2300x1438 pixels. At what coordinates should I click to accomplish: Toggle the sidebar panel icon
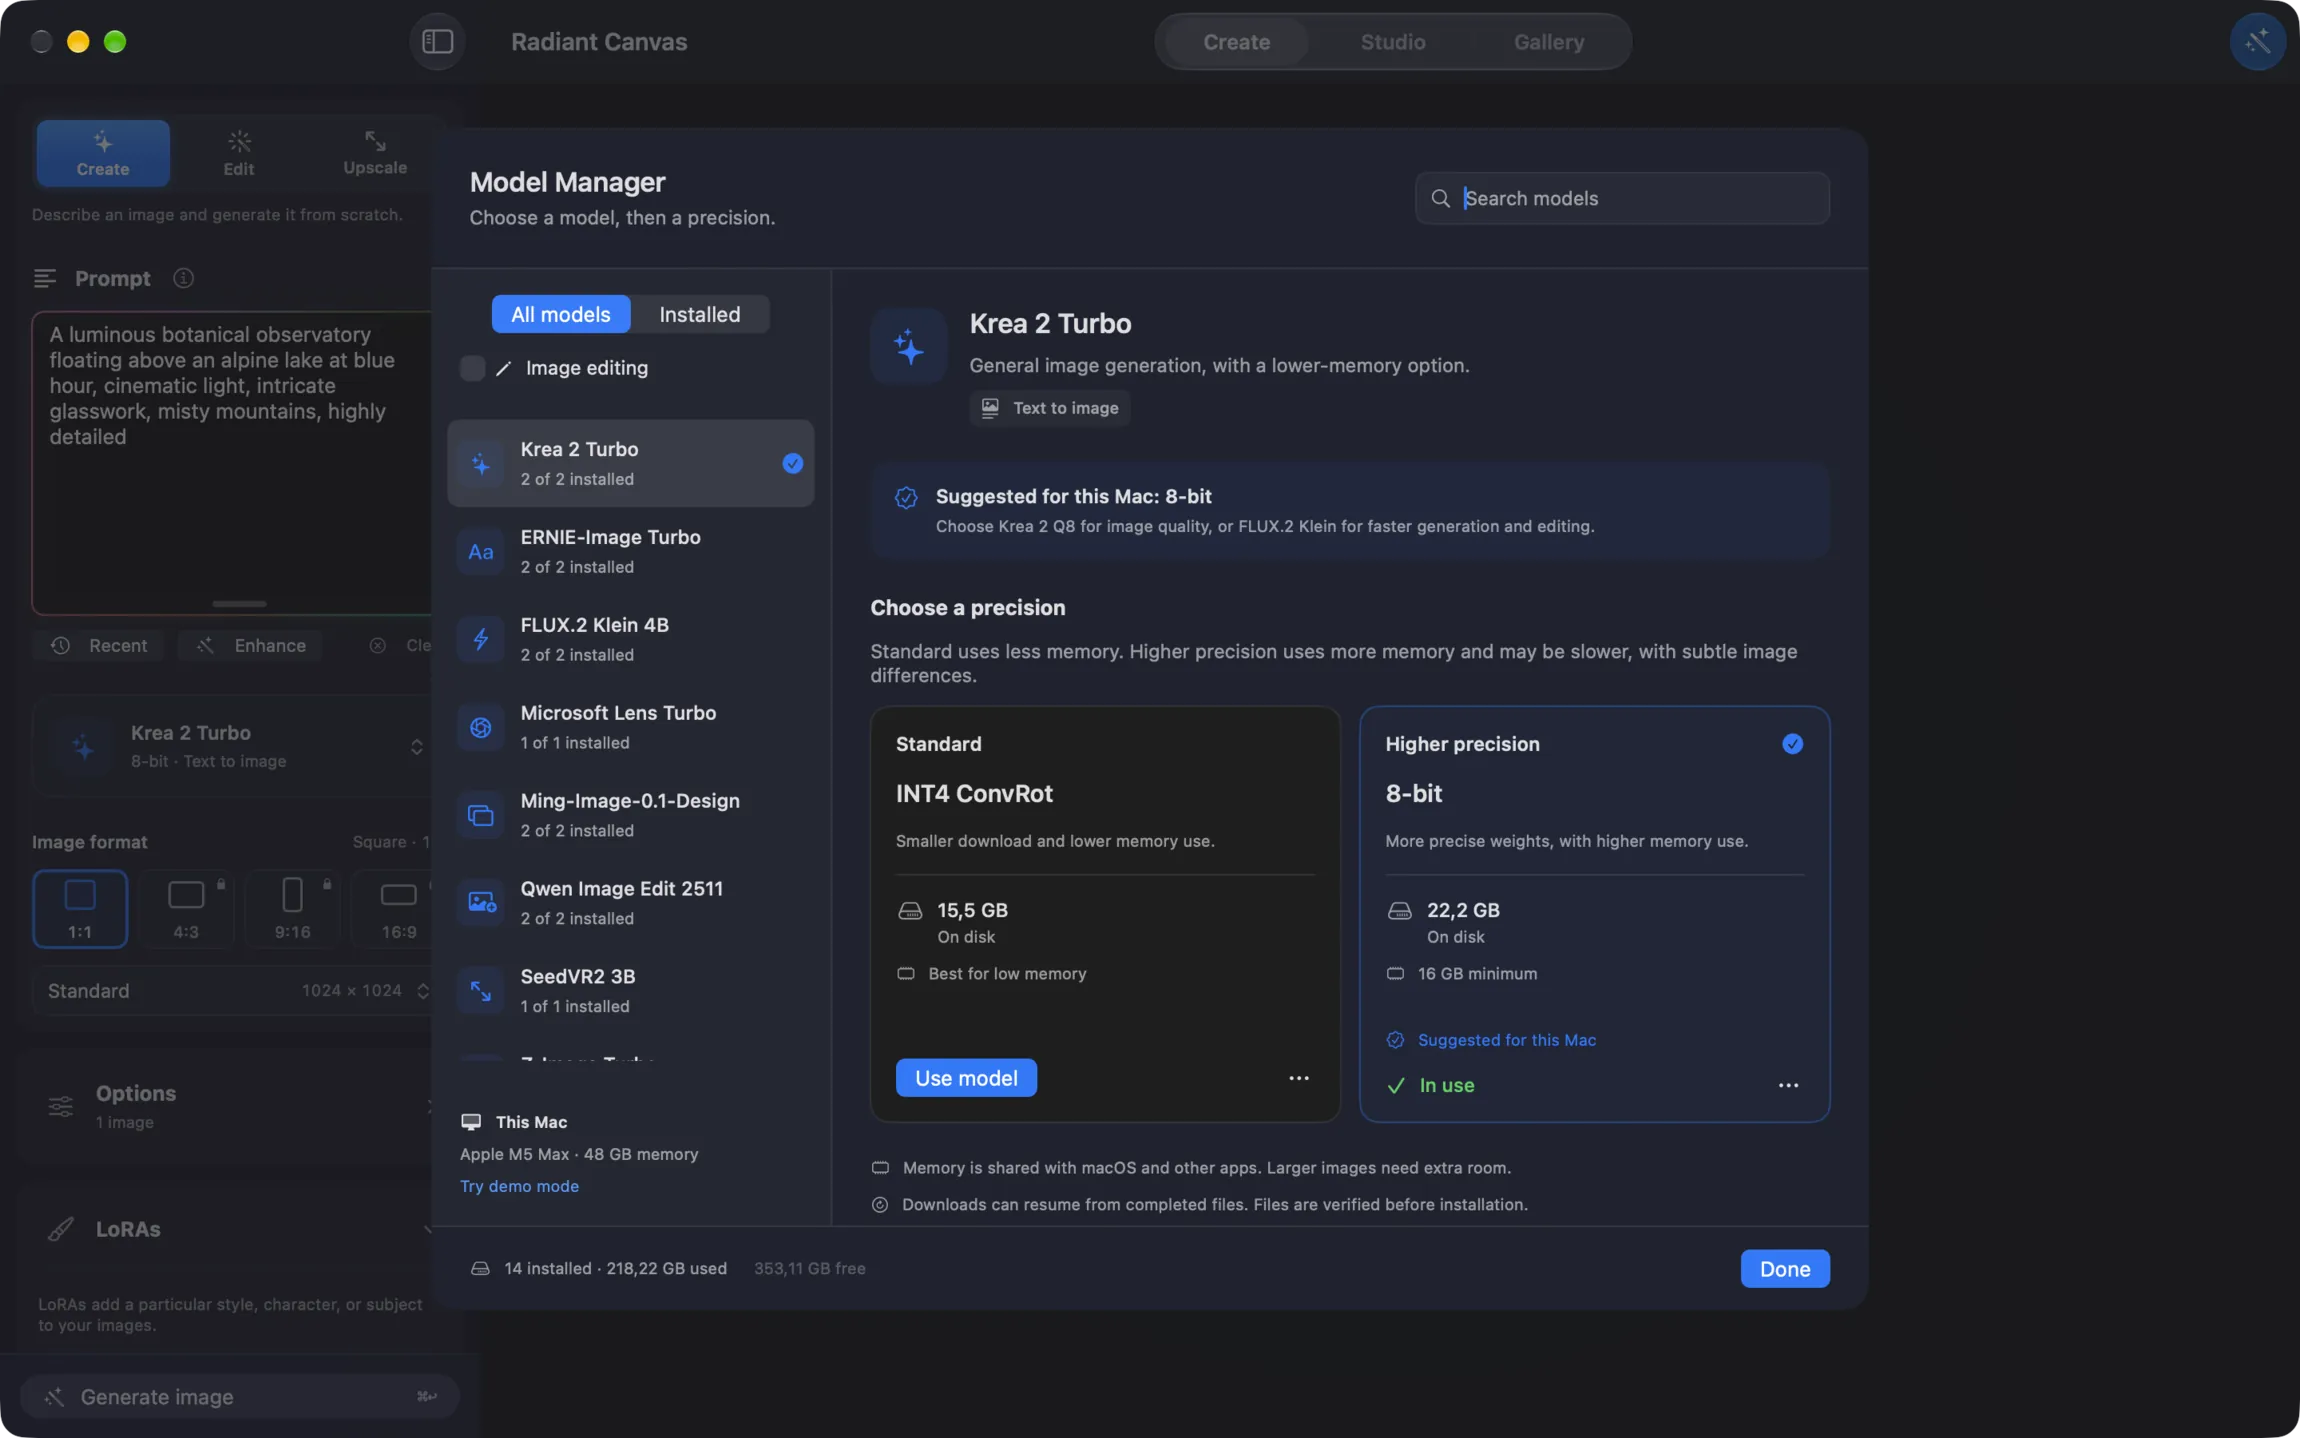[437, 41]
